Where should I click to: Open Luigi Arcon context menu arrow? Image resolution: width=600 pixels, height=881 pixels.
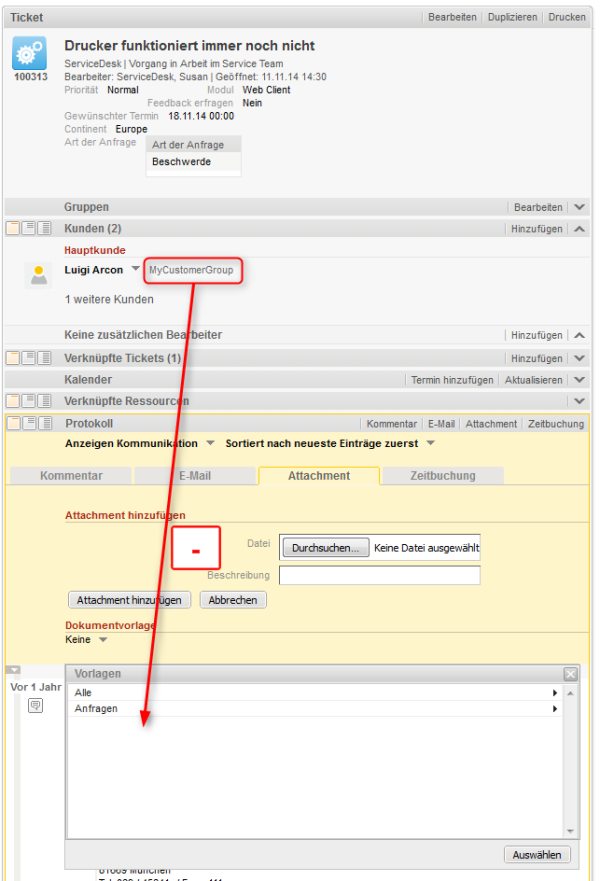coord(135,269)
